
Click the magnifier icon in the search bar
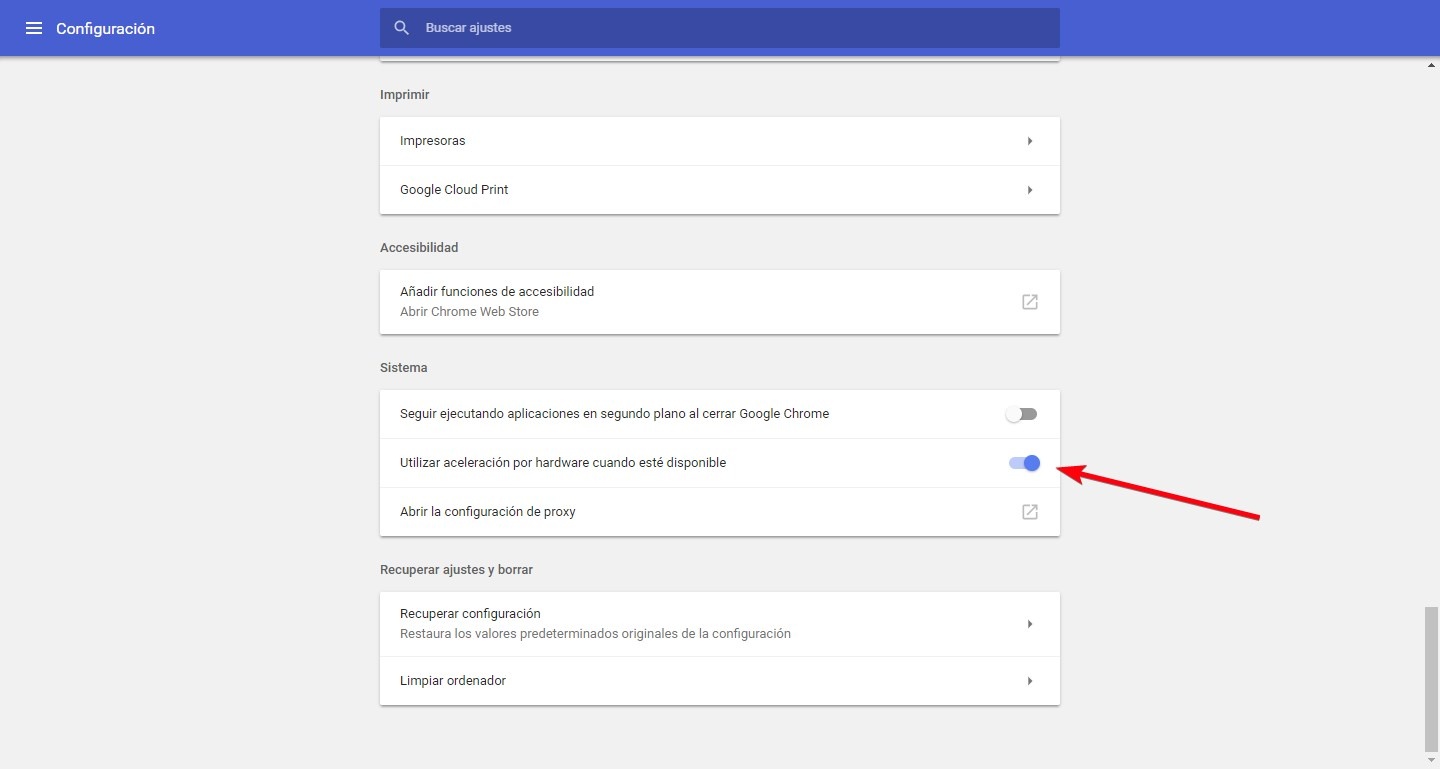point(402,28)
